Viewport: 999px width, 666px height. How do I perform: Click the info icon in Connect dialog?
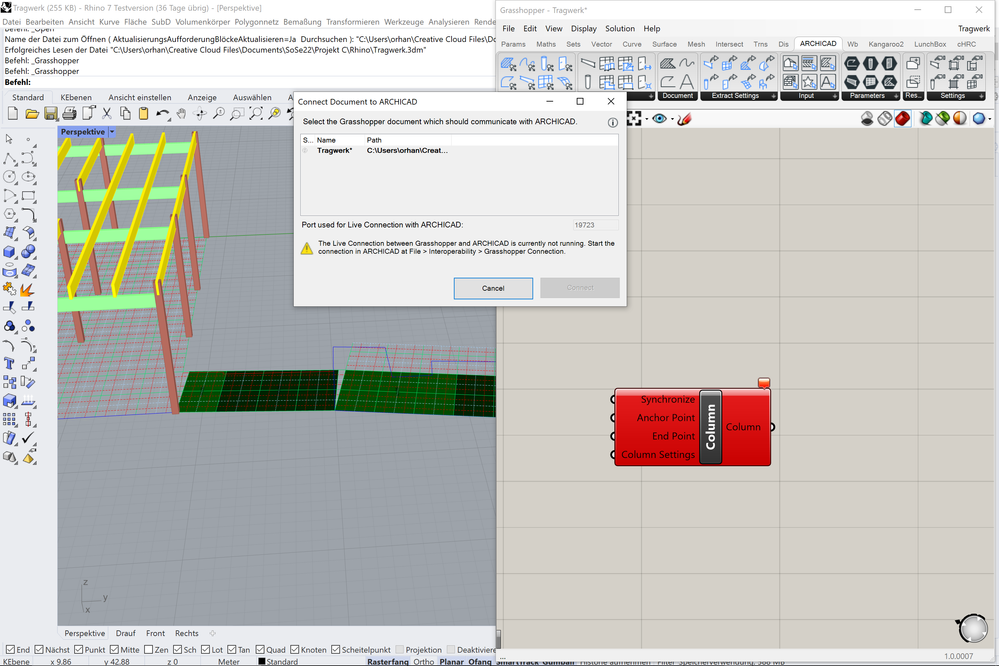click(612, 122)
